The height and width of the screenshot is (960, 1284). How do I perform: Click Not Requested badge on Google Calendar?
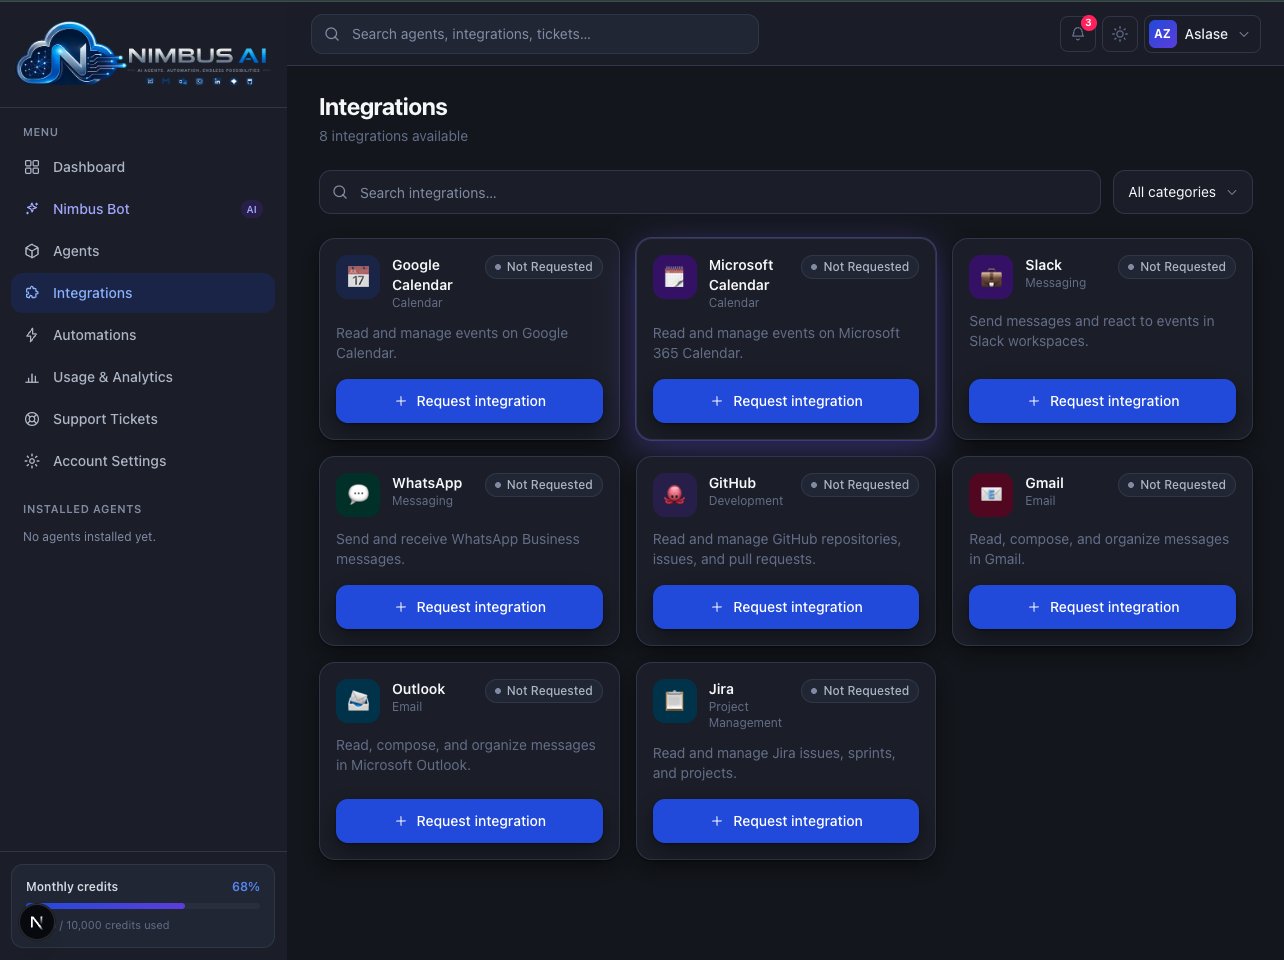coord(544,267)
